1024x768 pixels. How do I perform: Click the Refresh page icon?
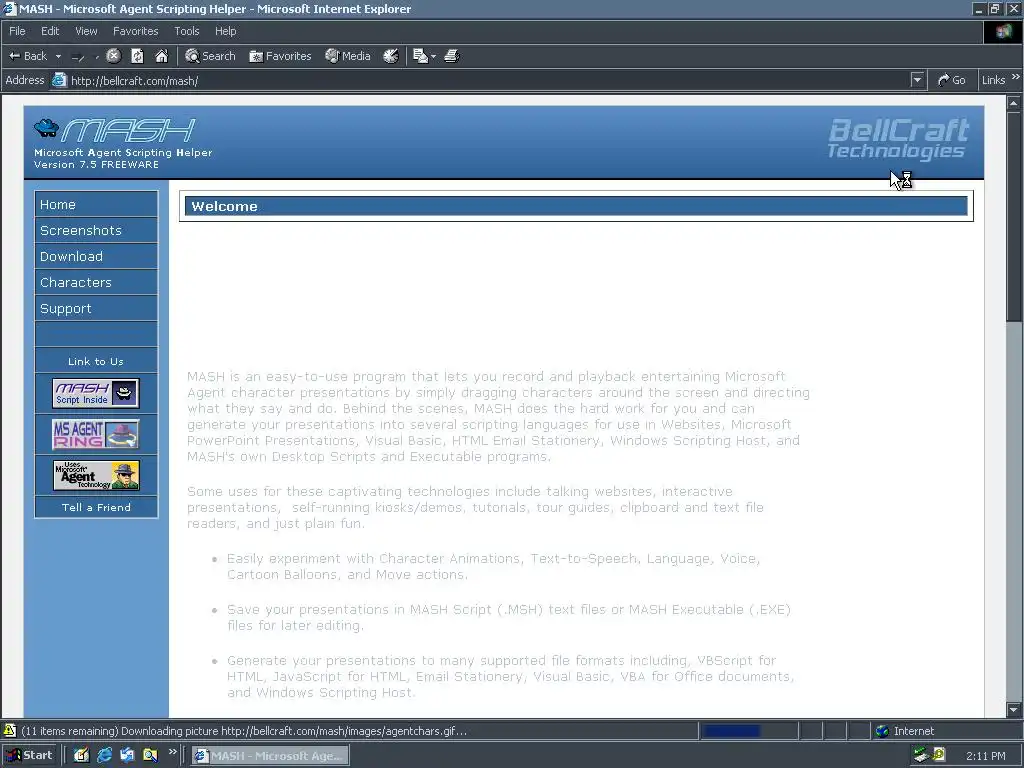[137, 56]
